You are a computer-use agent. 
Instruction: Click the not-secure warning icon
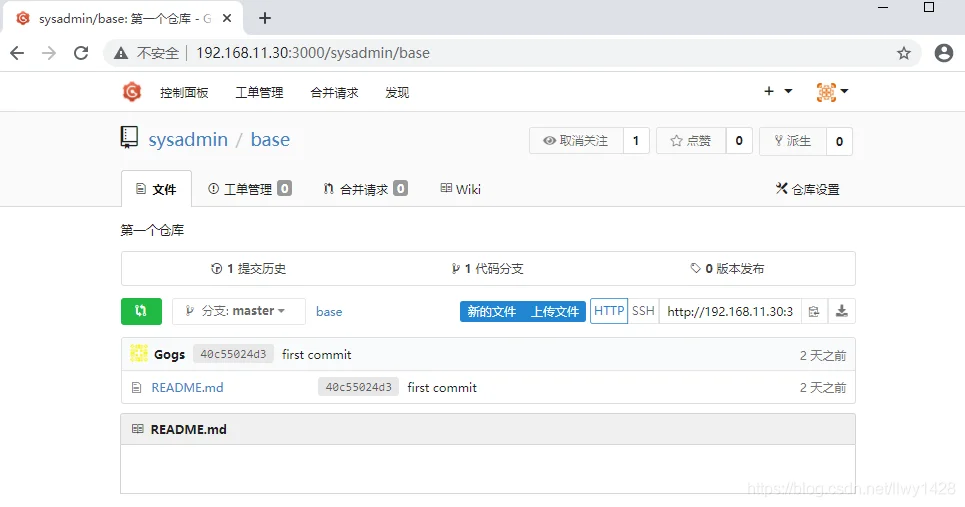click(121, 54)
